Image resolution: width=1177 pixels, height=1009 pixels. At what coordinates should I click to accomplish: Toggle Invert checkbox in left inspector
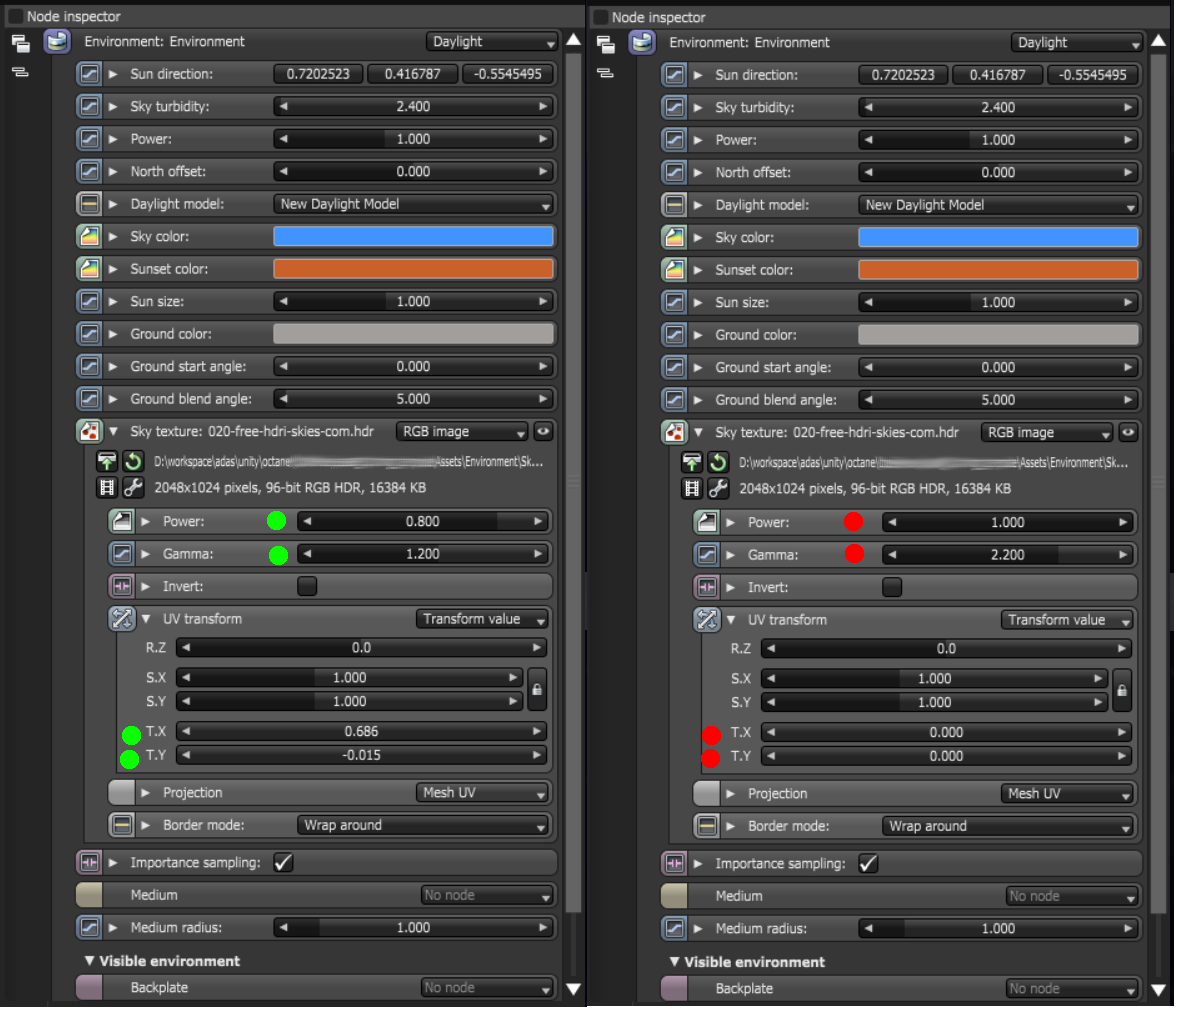(x=307, y=586)
